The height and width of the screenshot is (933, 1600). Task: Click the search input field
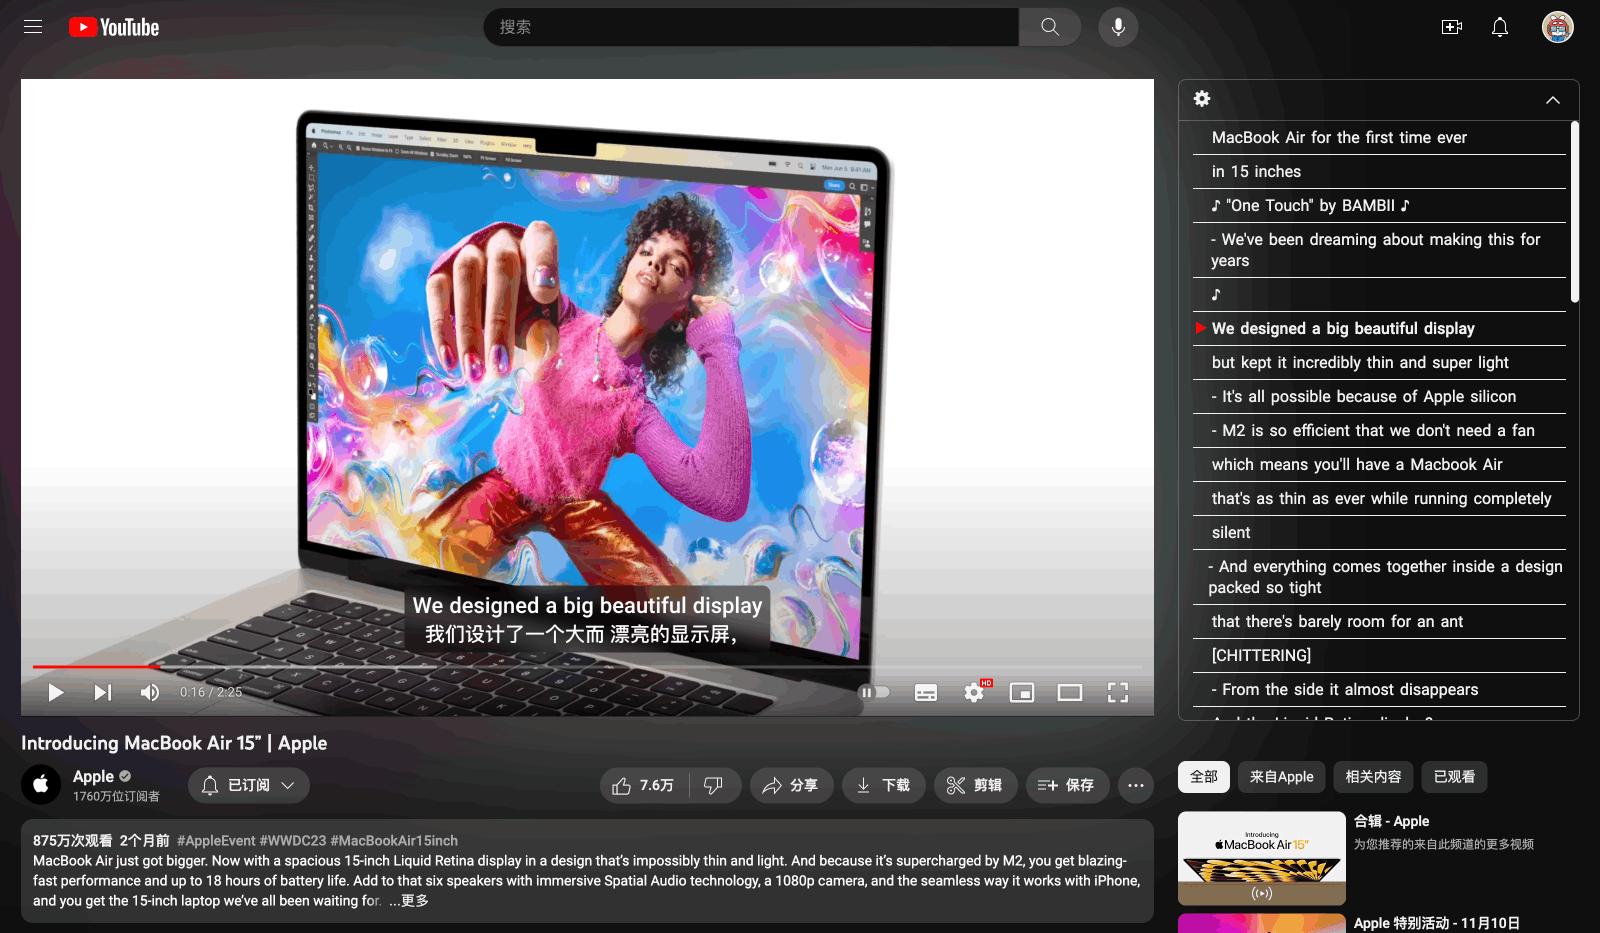751,27
